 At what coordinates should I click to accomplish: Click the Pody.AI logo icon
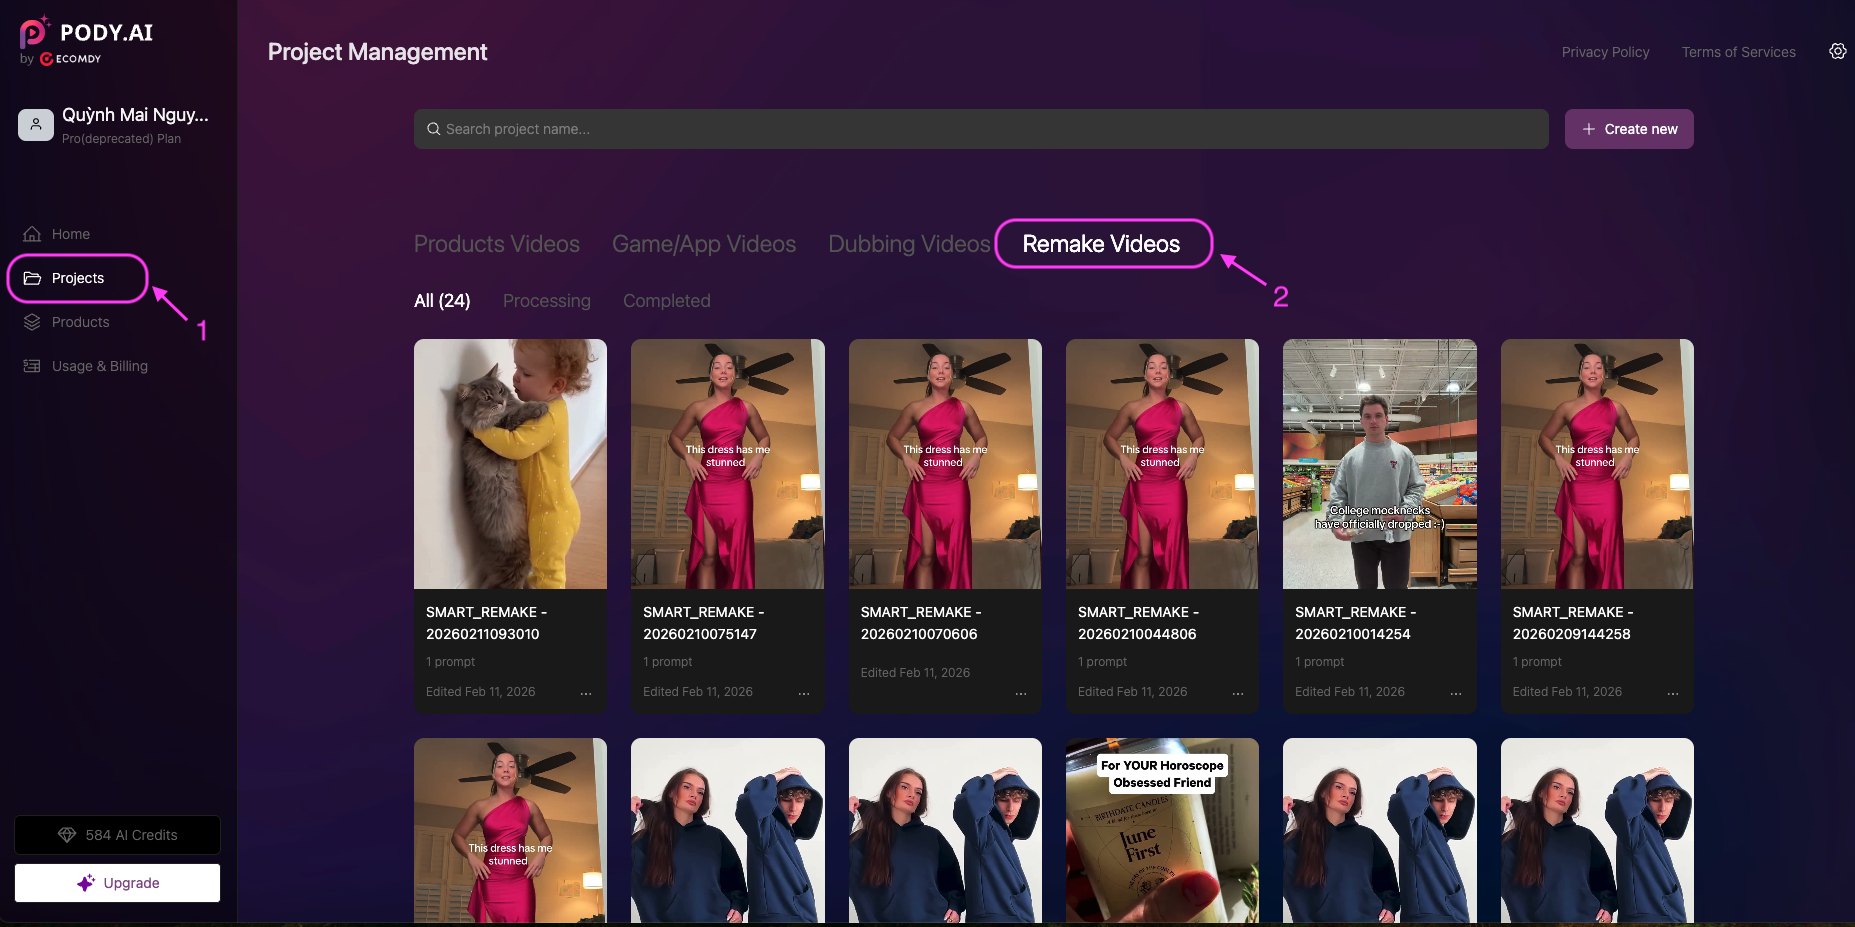tap(34, 33)
